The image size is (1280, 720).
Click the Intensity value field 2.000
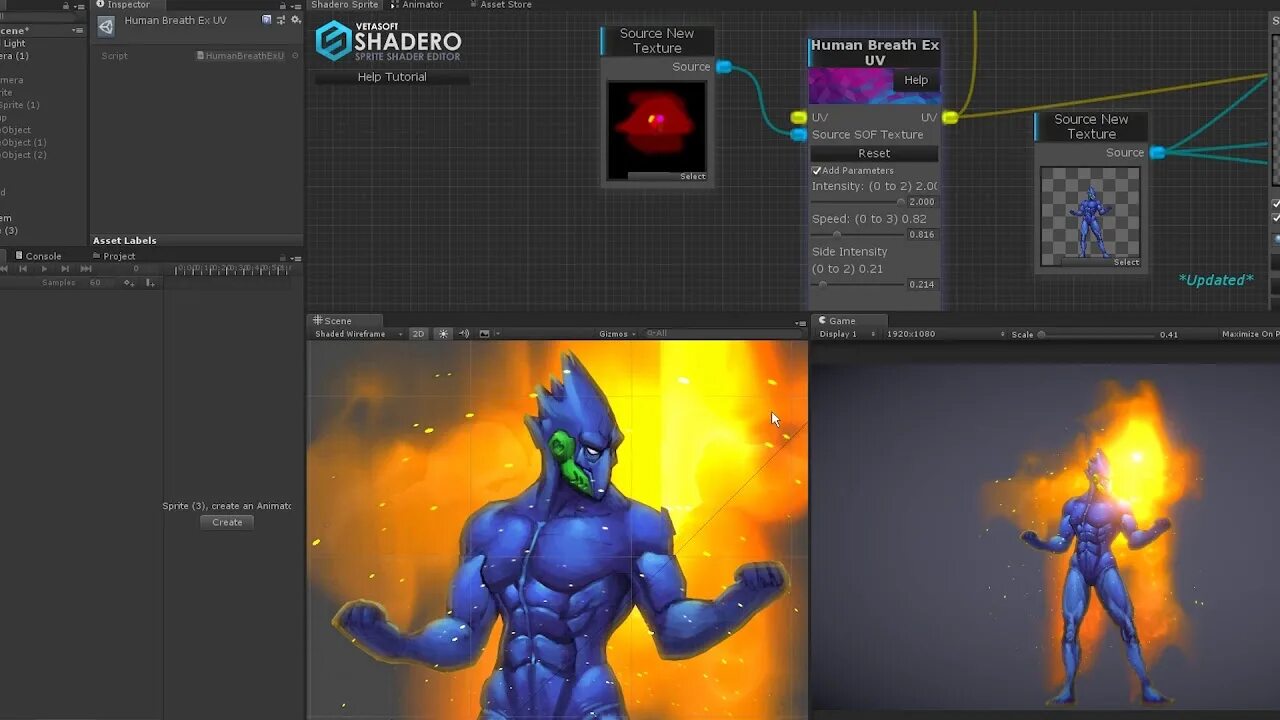922,202
